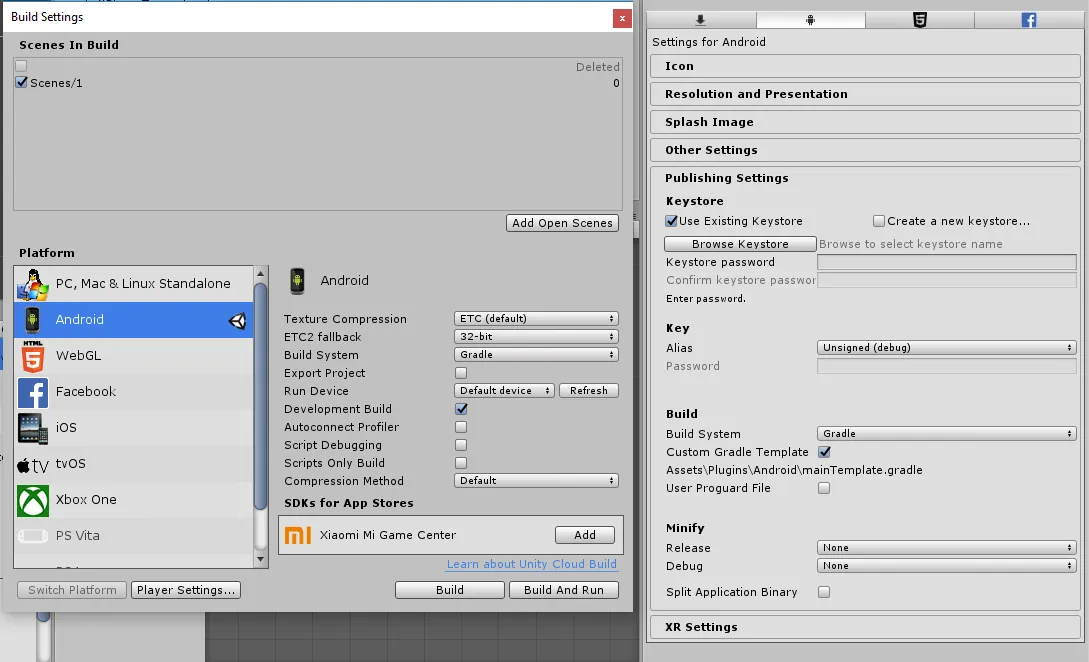
Task: Open Build System dropdown in Build Settings
Action: pyautogui.click(x=536, y=355)
